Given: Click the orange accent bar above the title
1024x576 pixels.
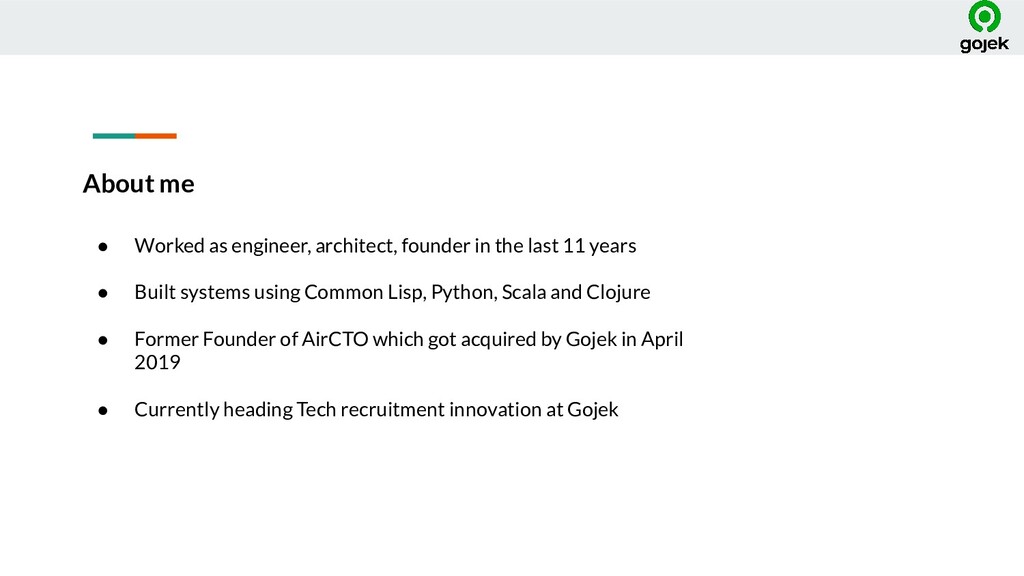Looking at the screenshot, I should (156, 136).
